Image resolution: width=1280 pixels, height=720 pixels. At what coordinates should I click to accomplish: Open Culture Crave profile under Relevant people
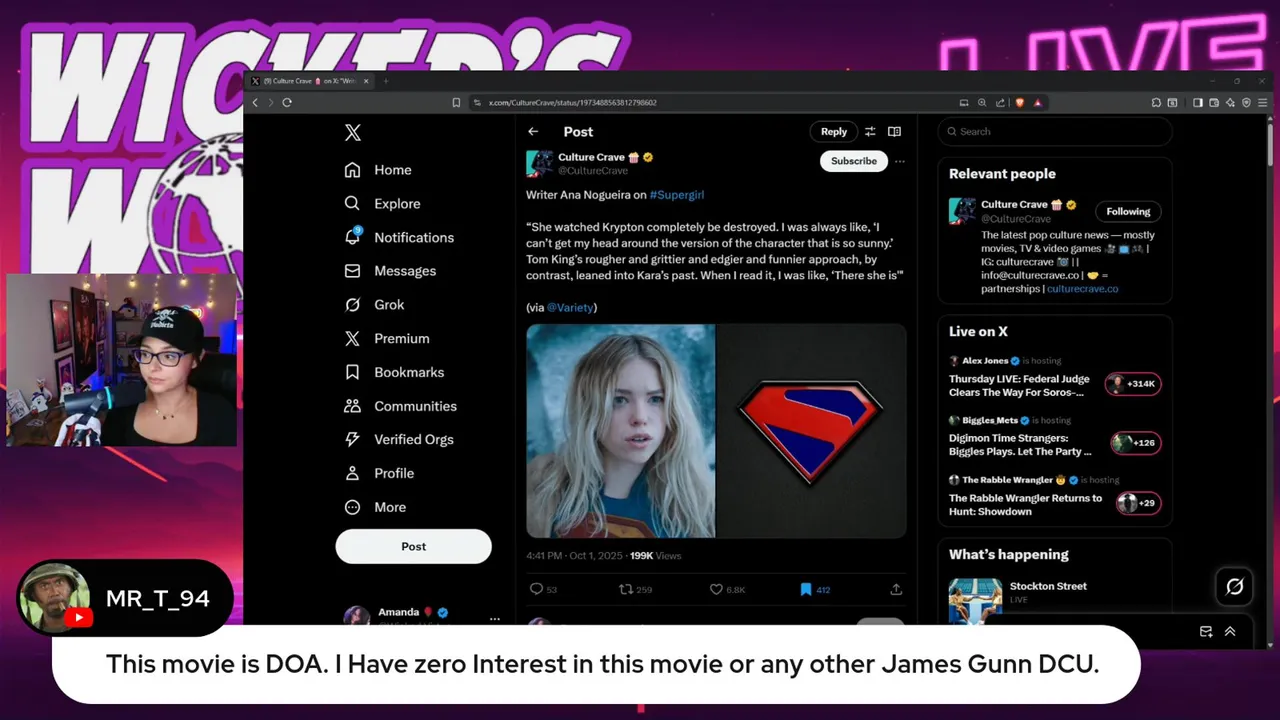(x=1014, y=204)
